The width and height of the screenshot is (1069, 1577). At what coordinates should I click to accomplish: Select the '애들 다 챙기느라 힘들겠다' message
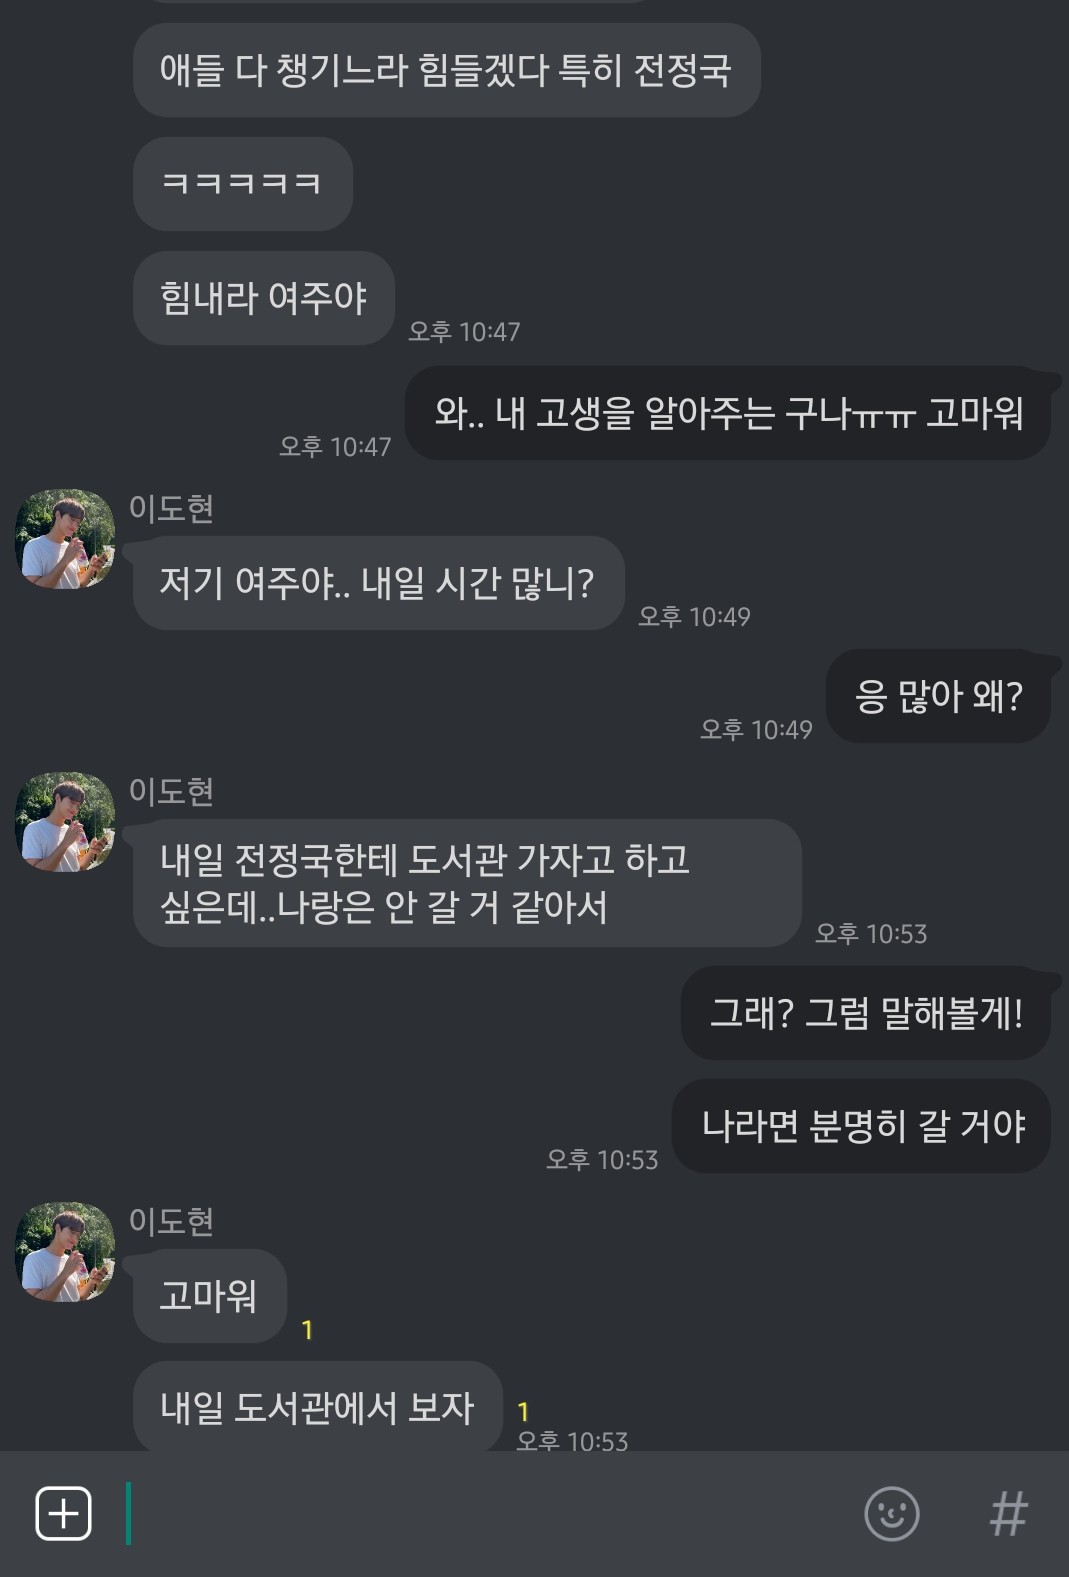pyautogui.click(x=446, y=70)
